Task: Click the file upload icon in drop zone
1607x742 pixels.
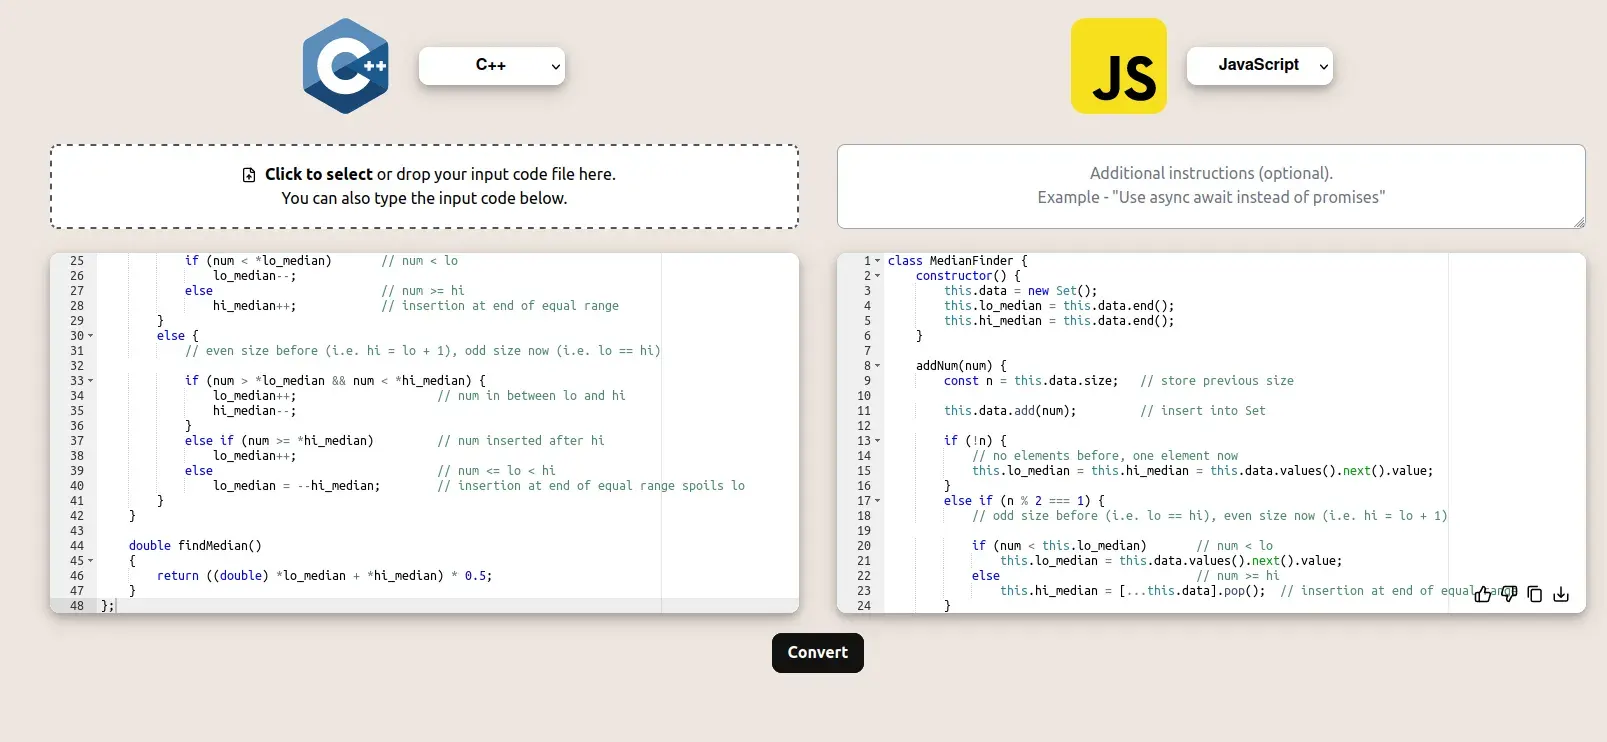Action: tap(249, 175)
